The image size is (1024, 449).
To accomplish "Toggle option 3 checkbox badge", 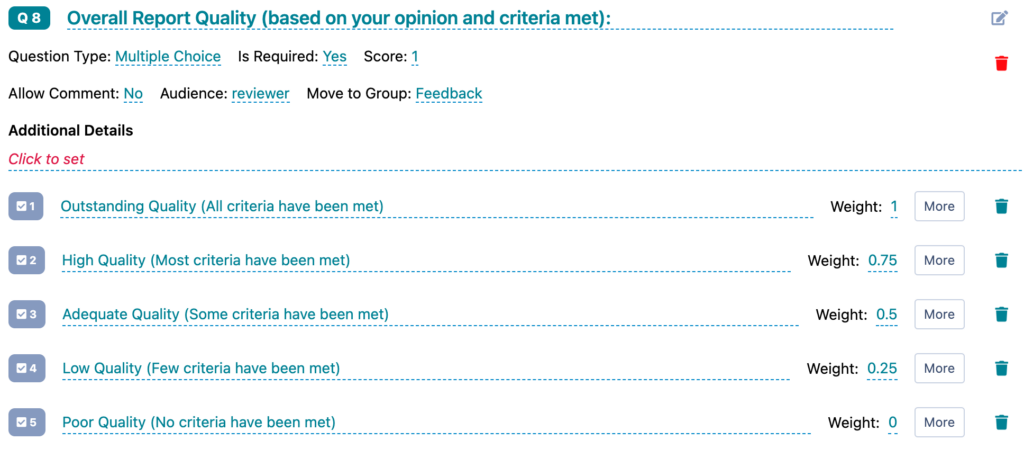I will [27, 314].
